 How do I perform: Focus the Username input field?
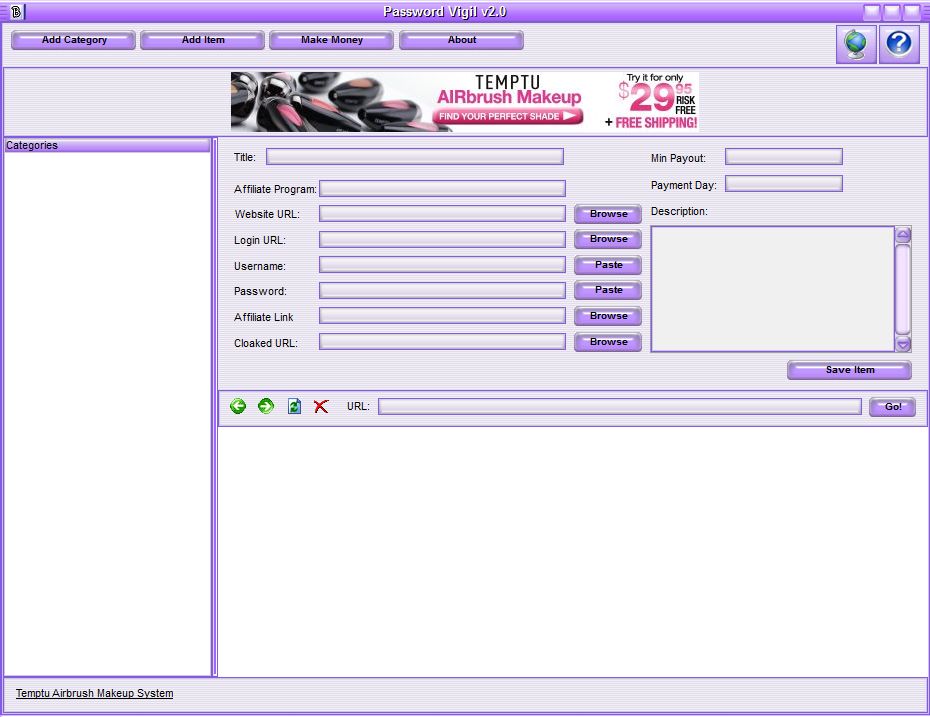[442, 265]
